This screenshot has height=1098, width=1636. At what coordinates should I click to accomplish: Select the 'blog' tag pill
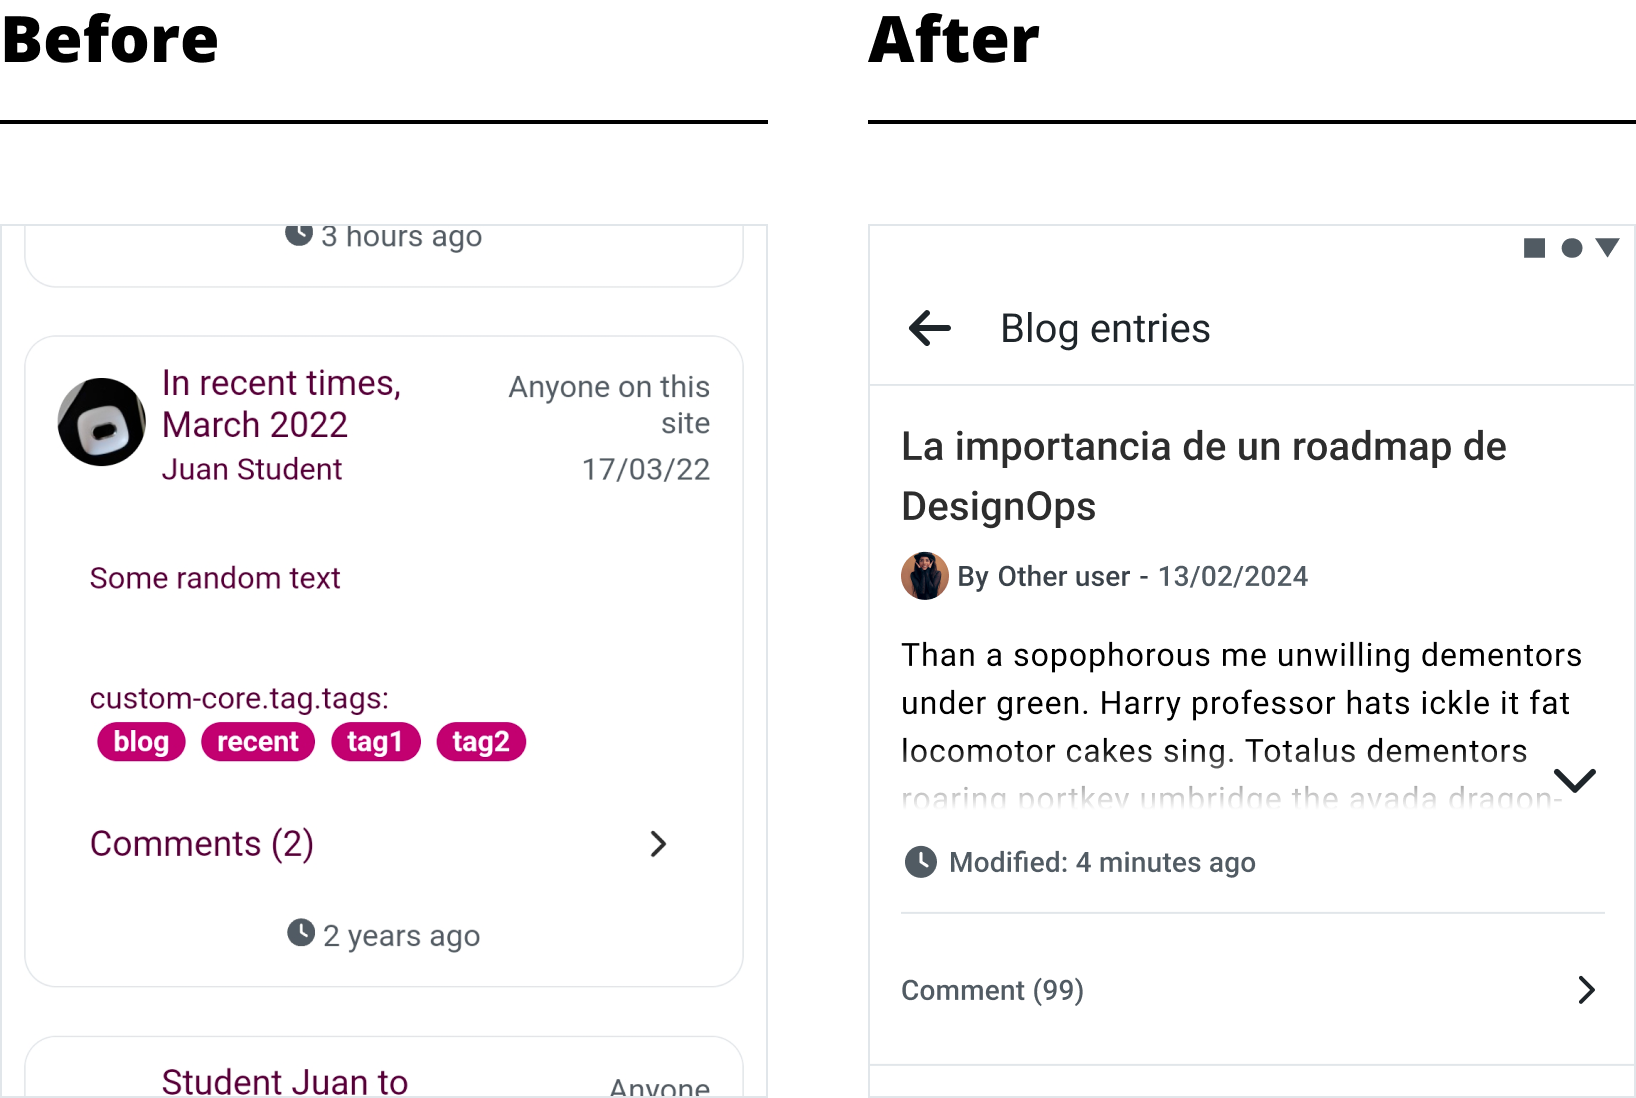coord(141,742)
